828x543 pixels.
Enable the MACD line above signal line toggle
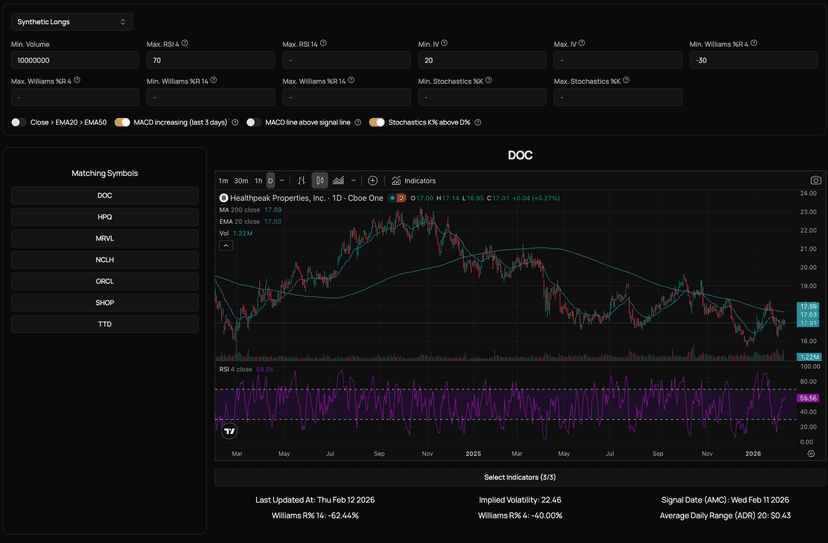coord(254,123)
